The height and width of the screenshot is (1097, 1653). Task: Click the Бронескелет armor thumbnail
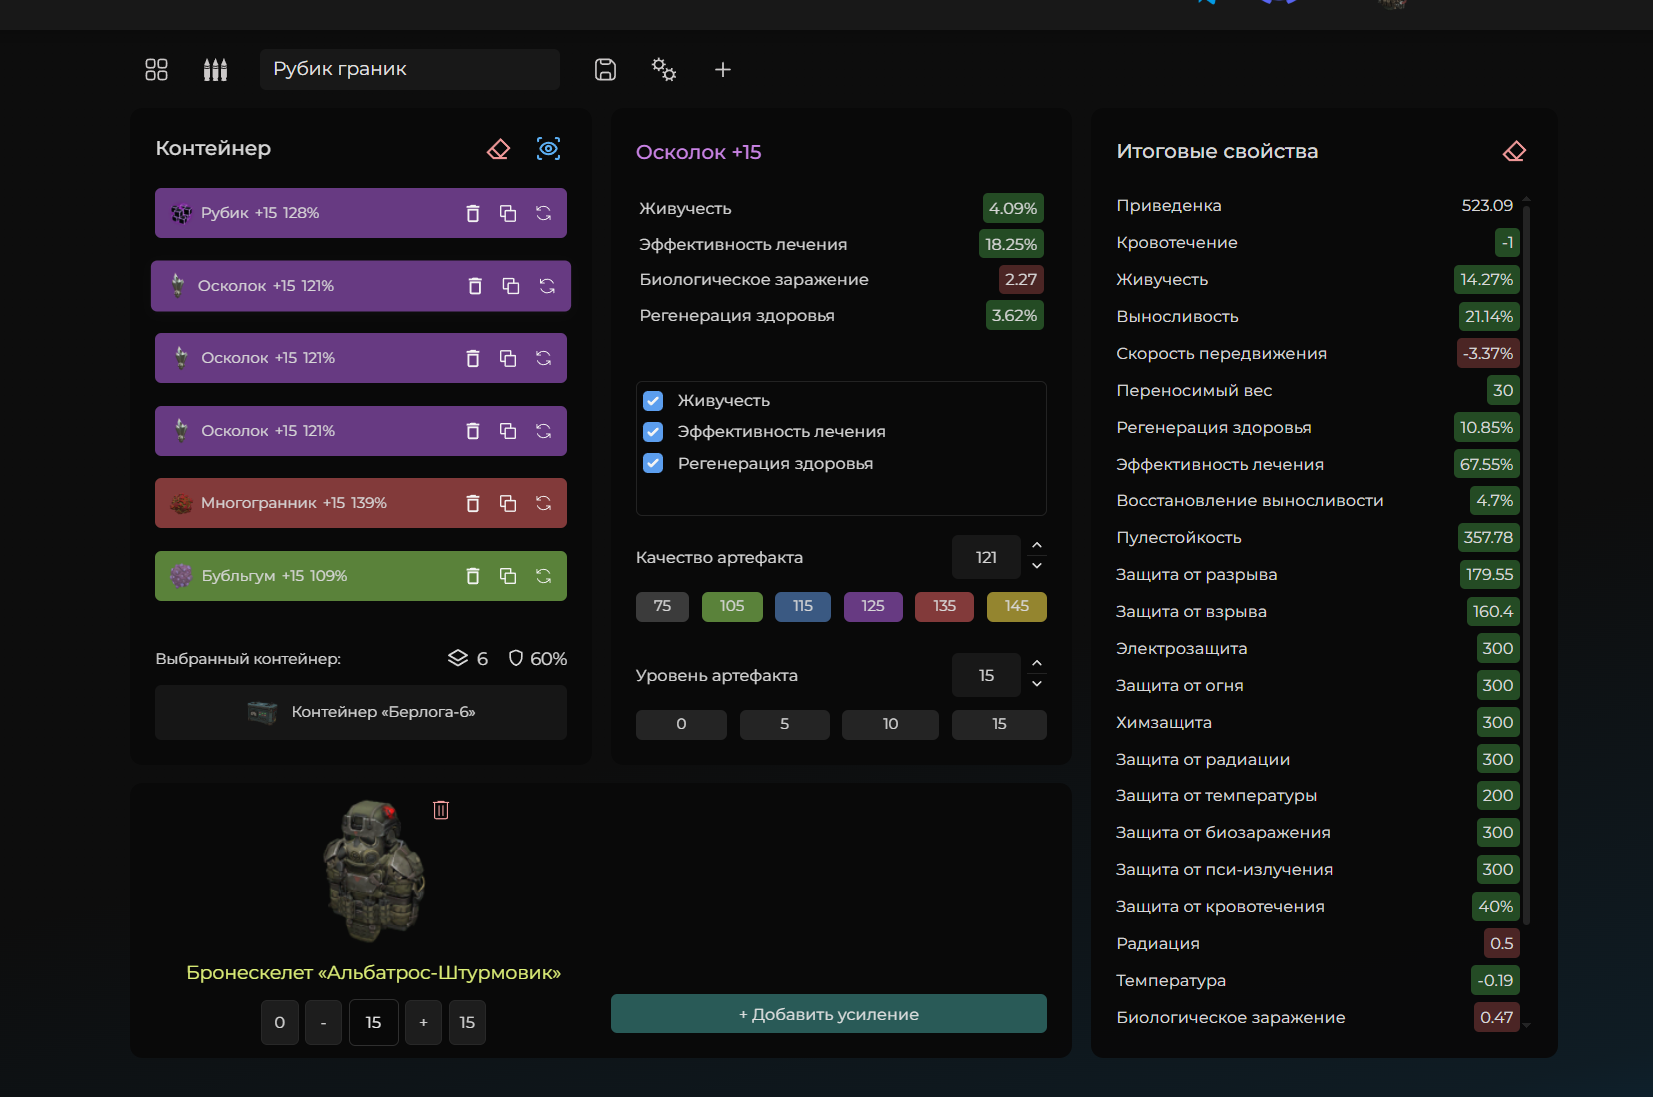click(374, 870)
